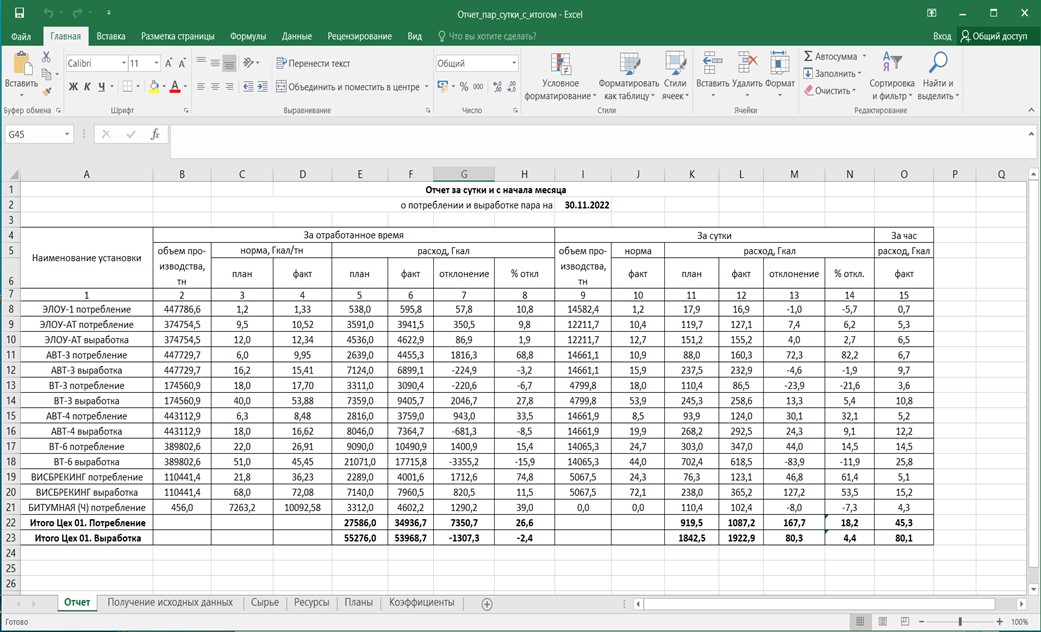Open Найти и выделить menu
The height and width of the screenshot is (632, 1041).
click(938, 76)
